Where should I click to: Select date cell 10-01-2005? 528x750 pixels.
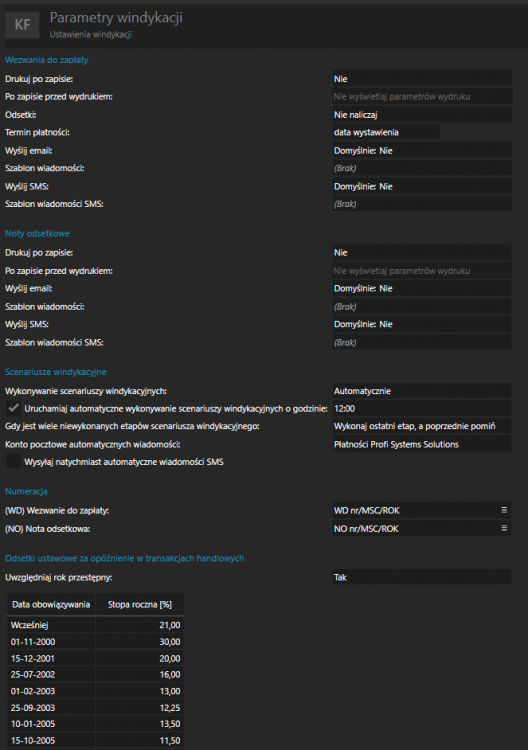pos(51,724)
